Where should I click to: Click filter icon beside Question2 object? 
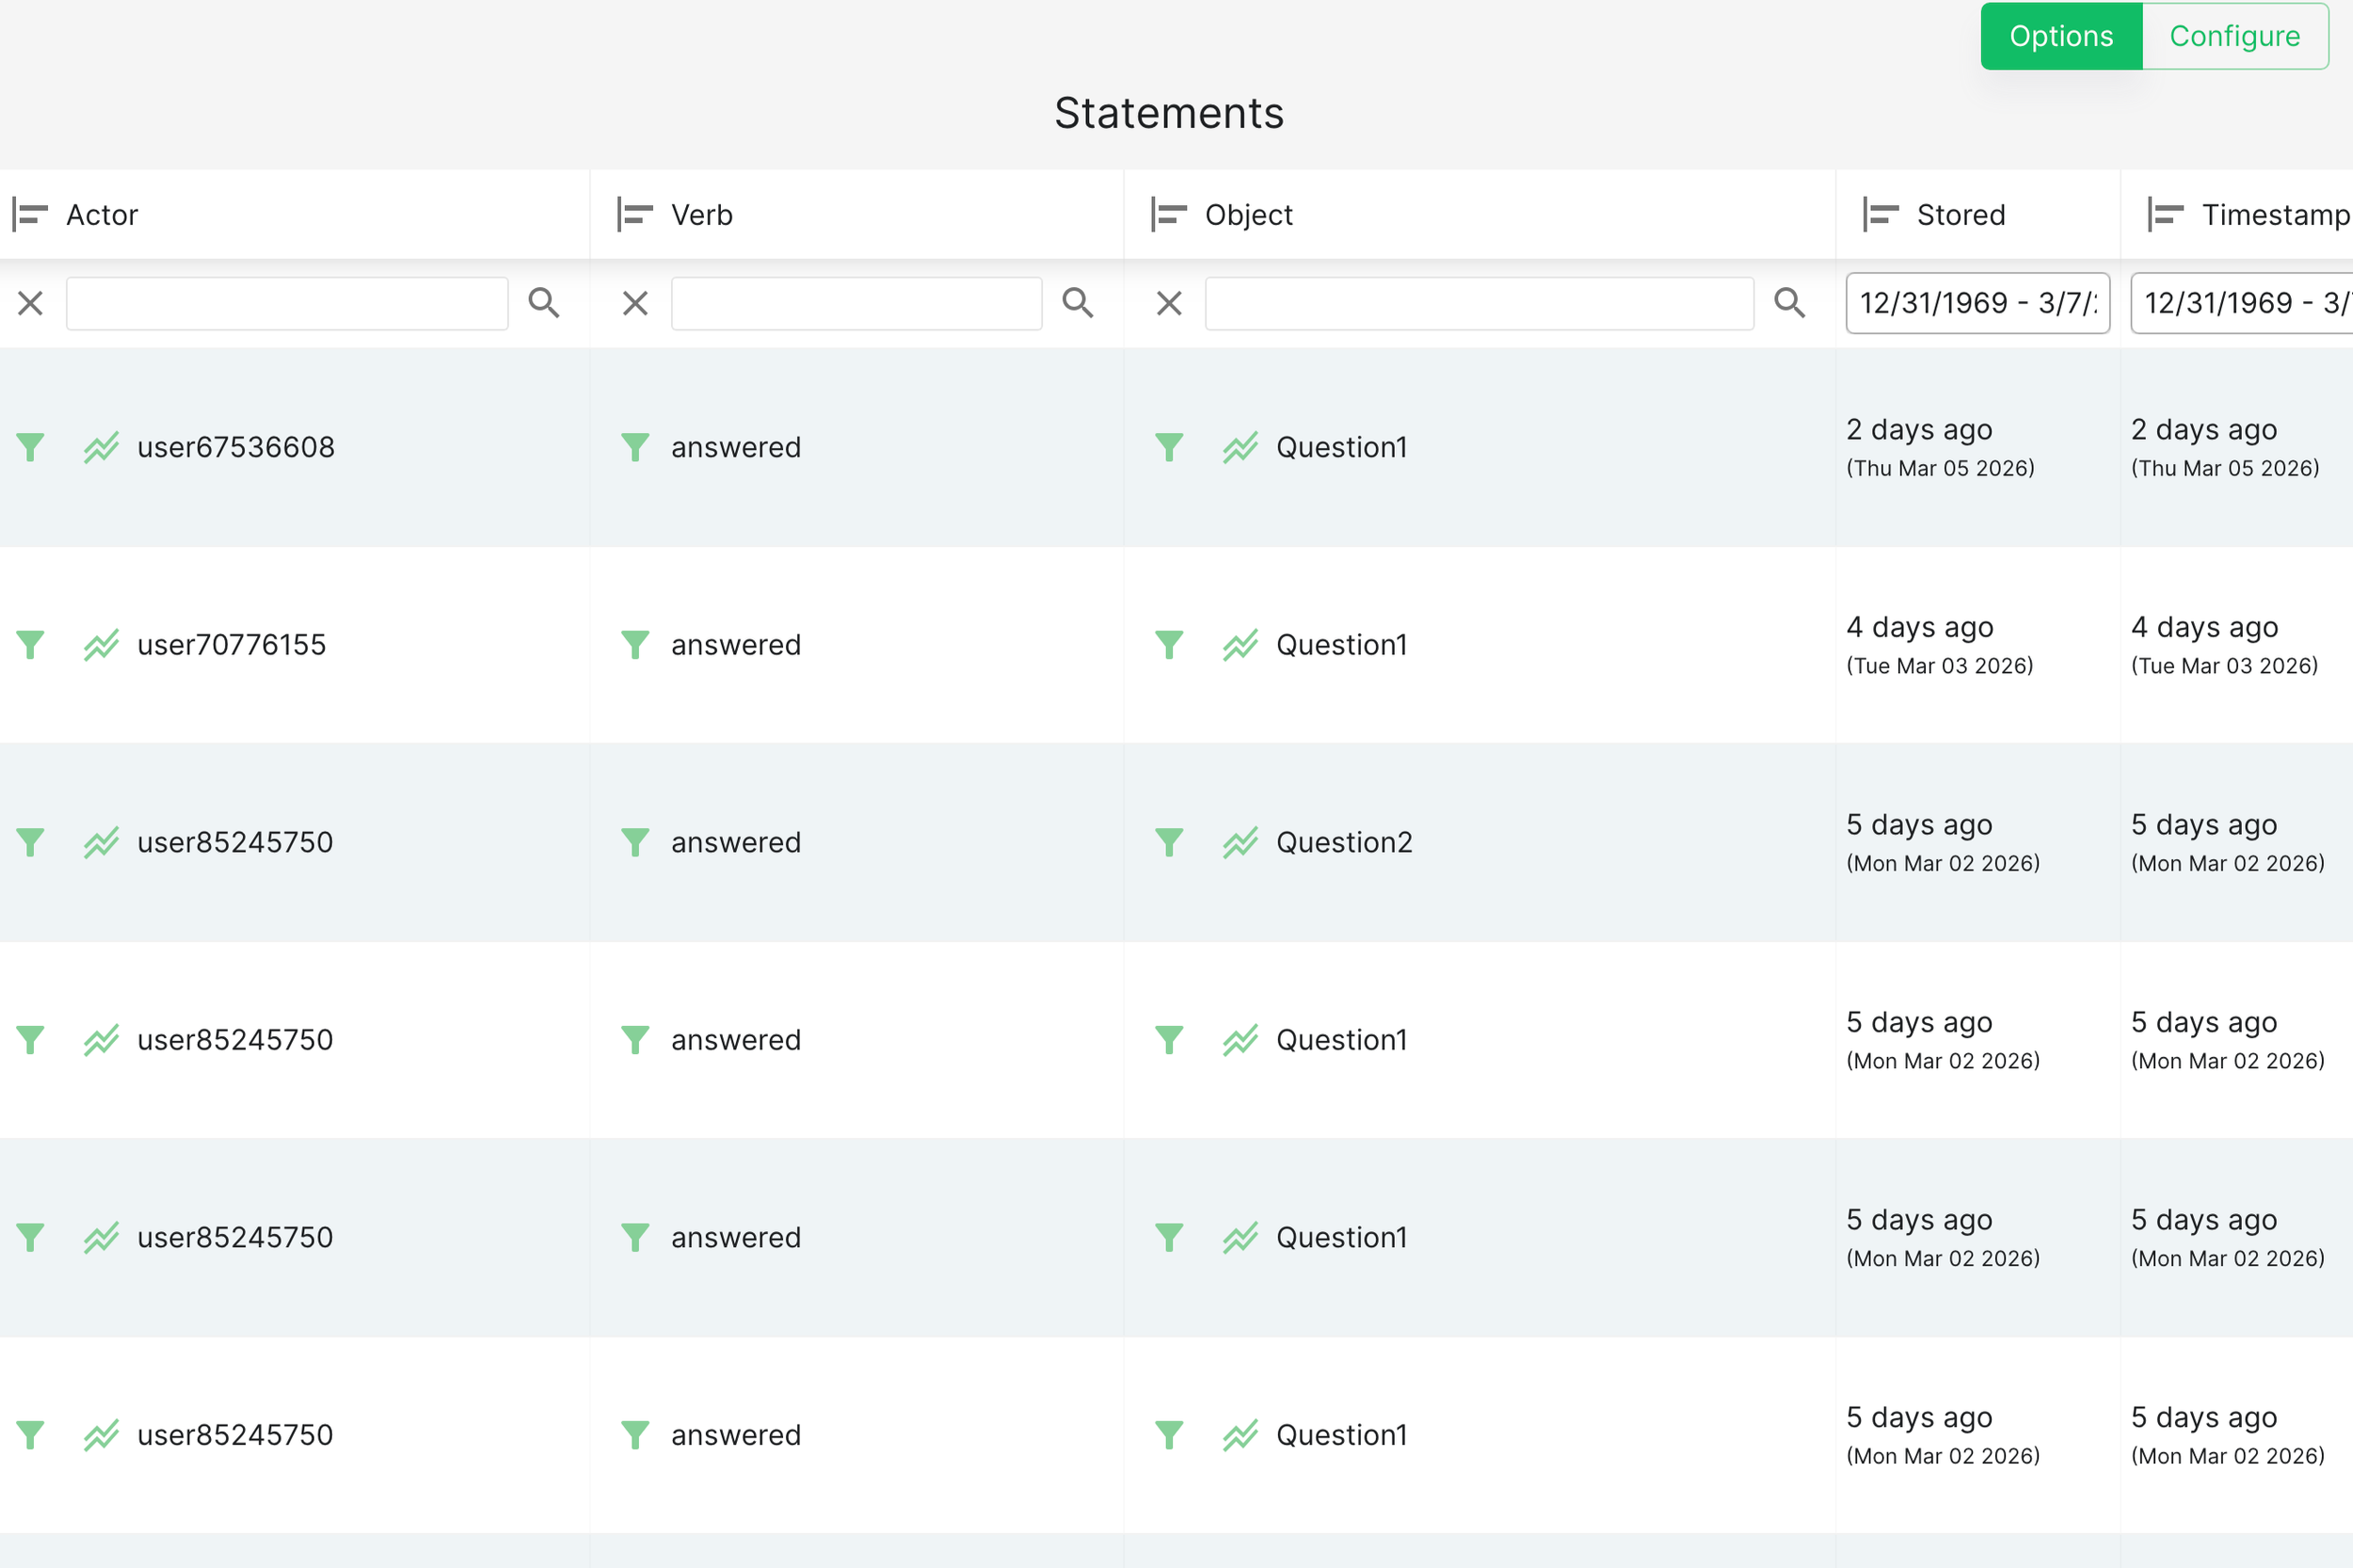point(1169,842)
